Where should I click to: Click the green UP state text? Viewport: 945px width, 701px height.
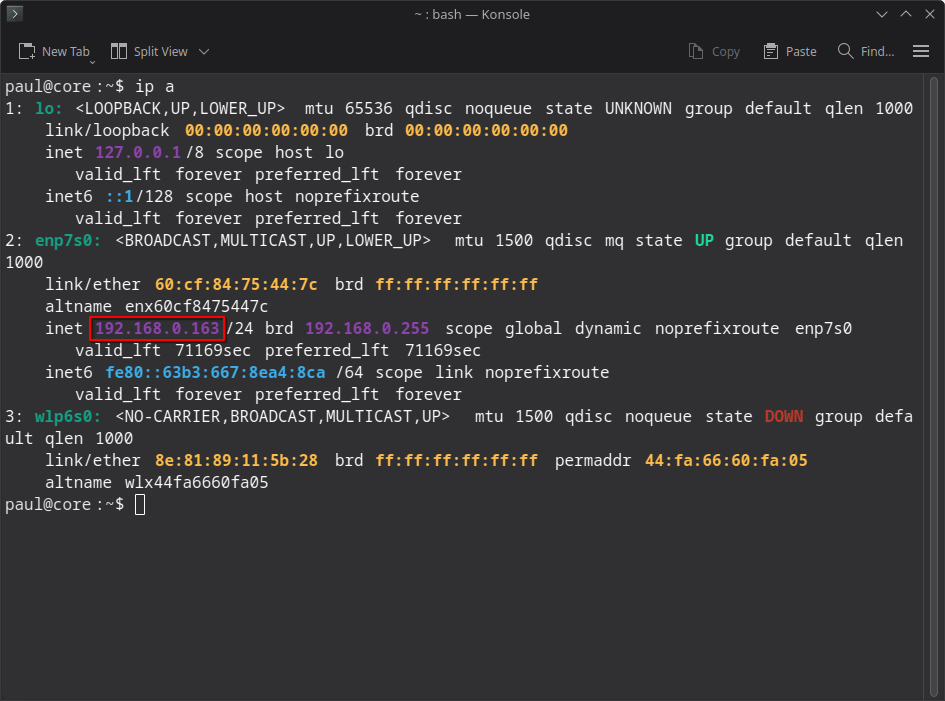tap(704, 240)
